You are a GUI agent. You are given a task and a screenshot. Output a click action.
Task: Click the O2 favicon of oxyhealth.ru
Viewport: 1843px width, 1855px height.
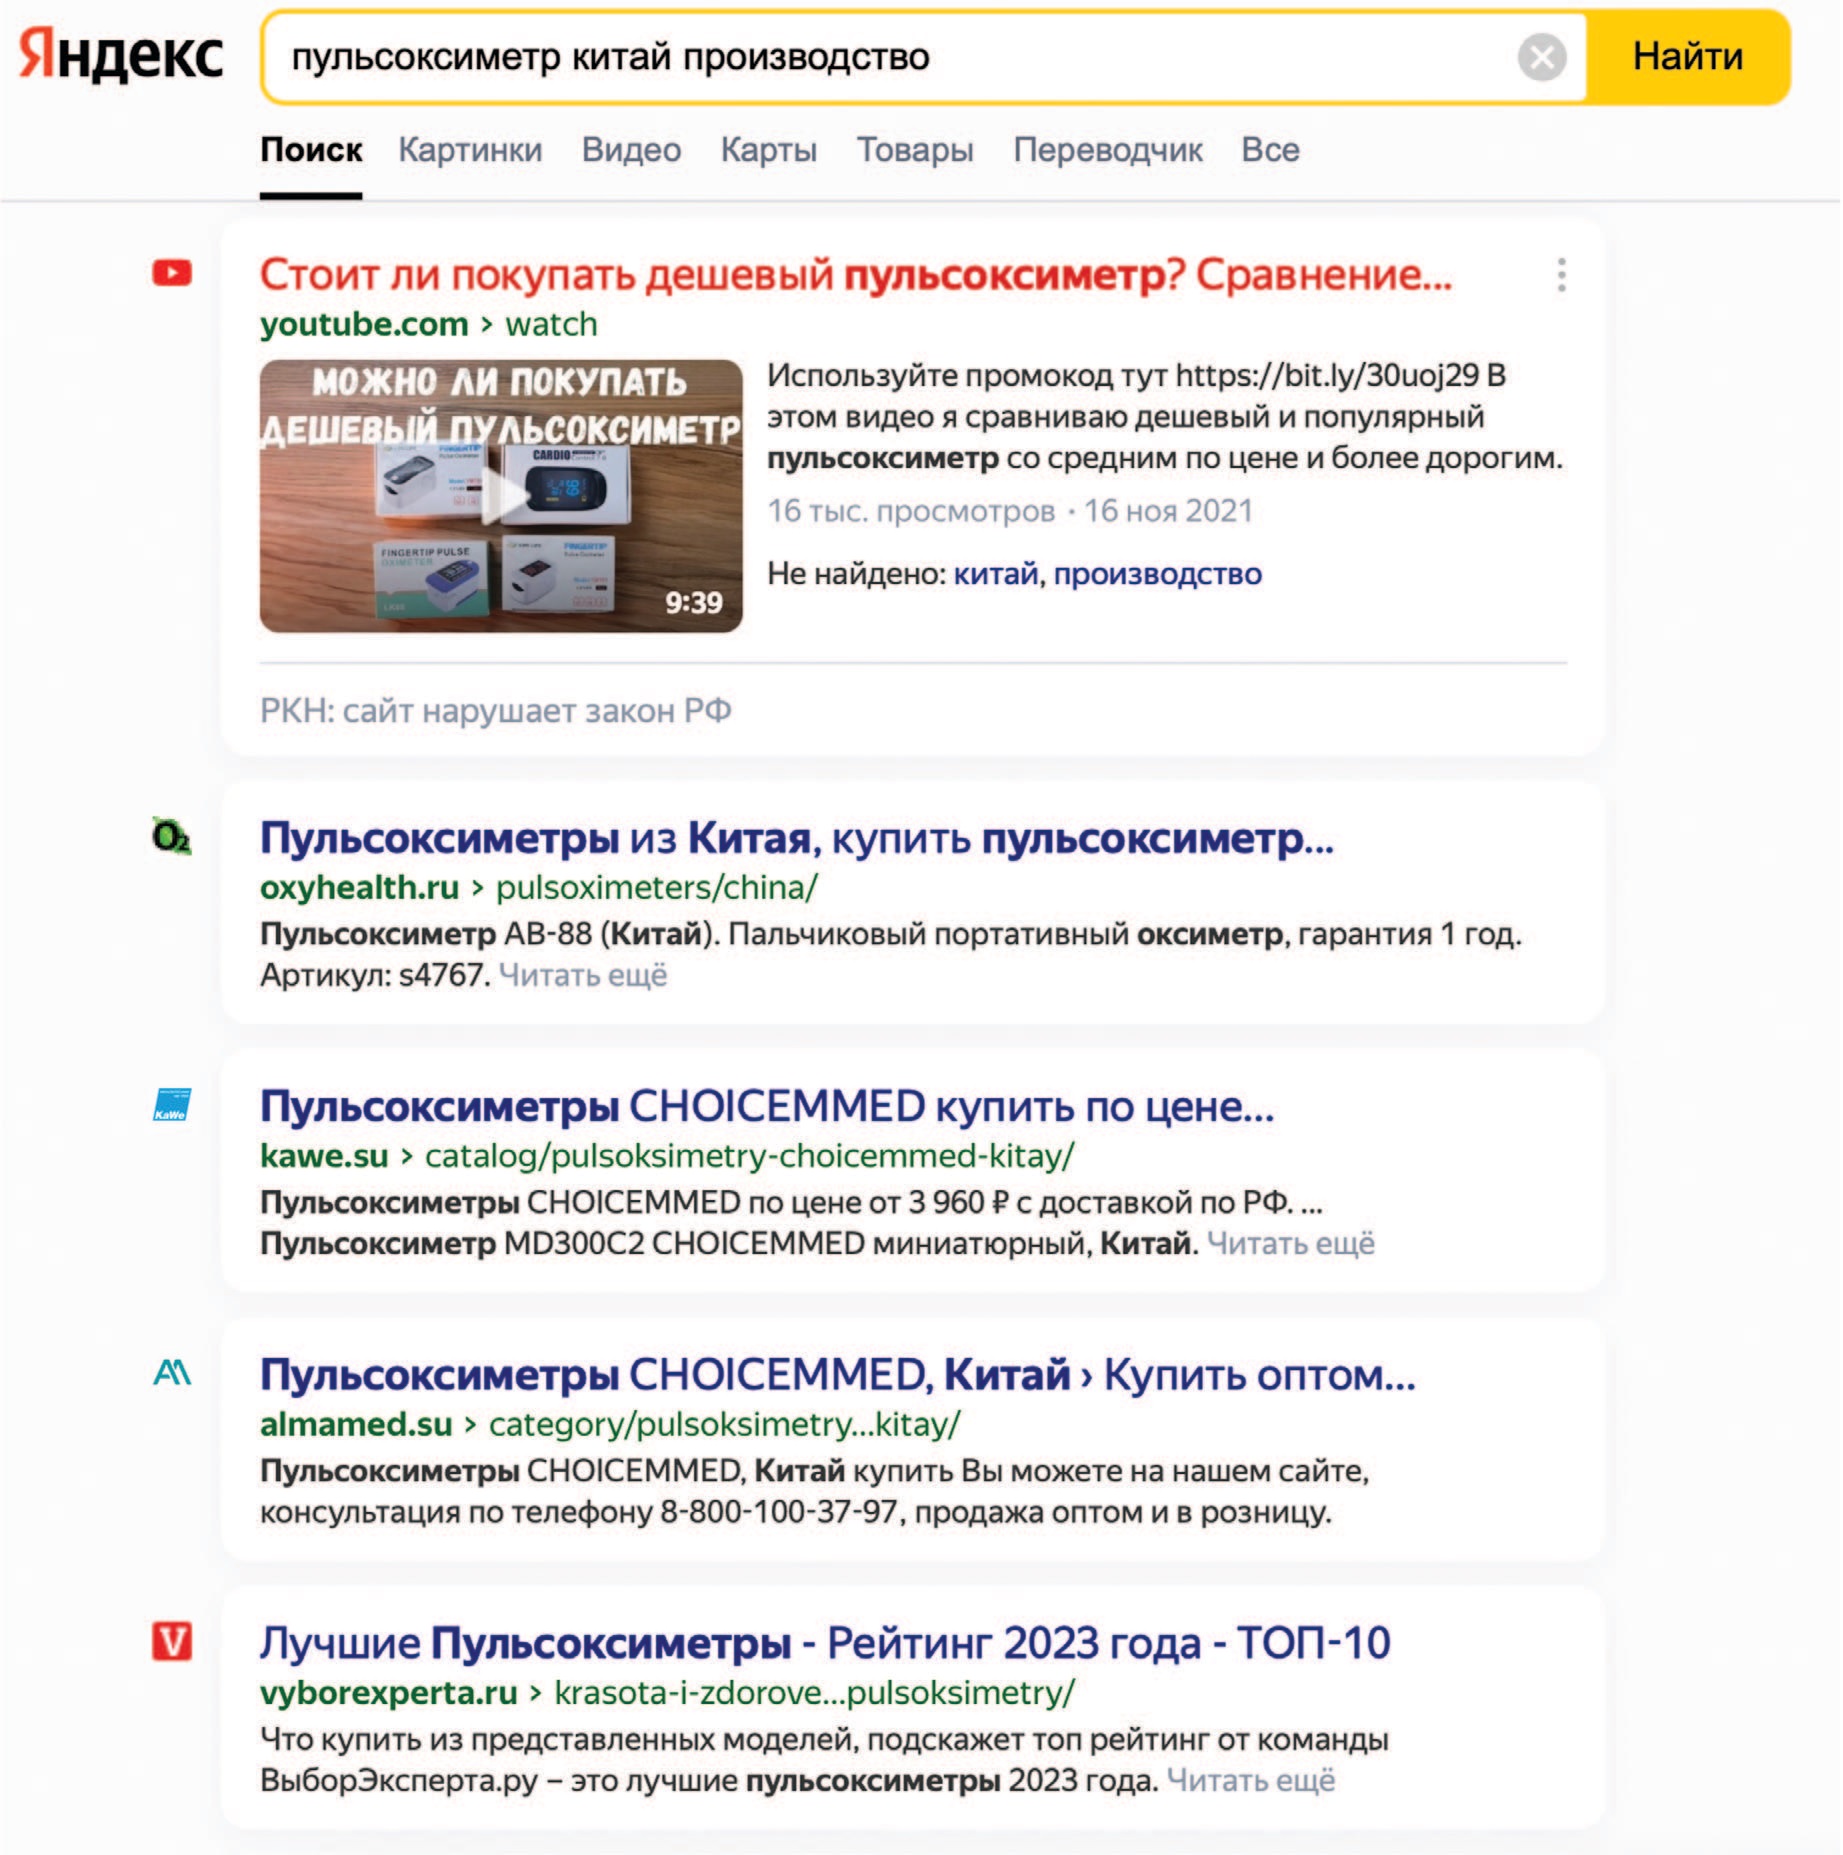pos(172,836)
